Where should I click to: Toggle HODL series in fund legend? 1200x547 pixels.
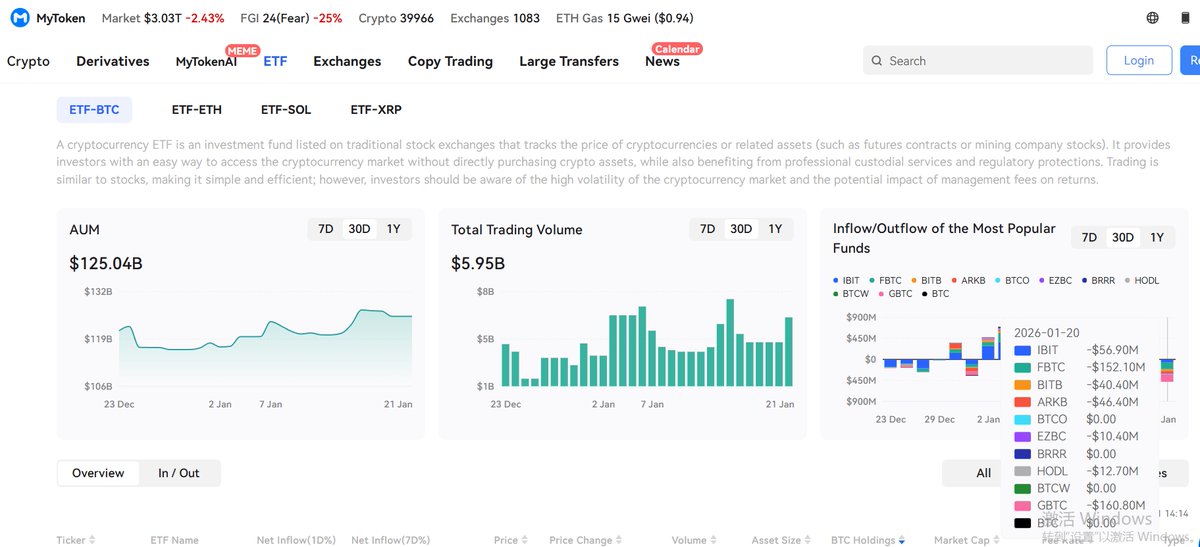point(1141,281)
